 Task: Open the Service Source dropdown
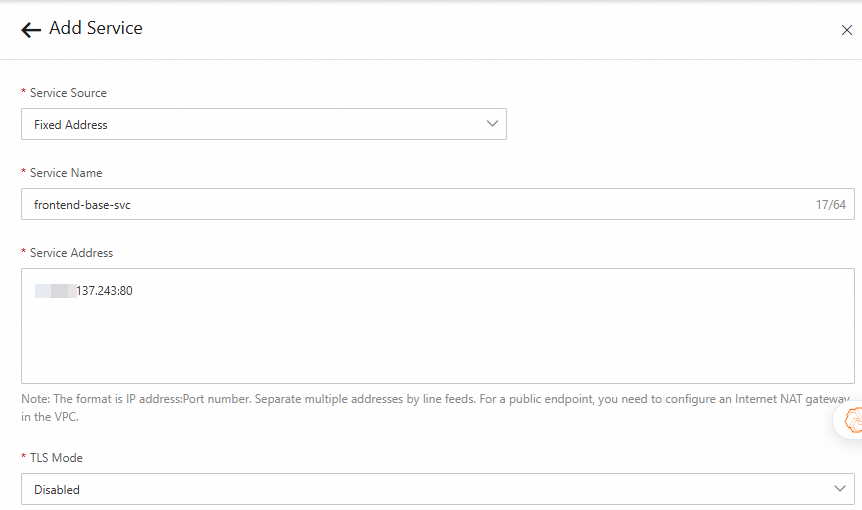[263, 124]
